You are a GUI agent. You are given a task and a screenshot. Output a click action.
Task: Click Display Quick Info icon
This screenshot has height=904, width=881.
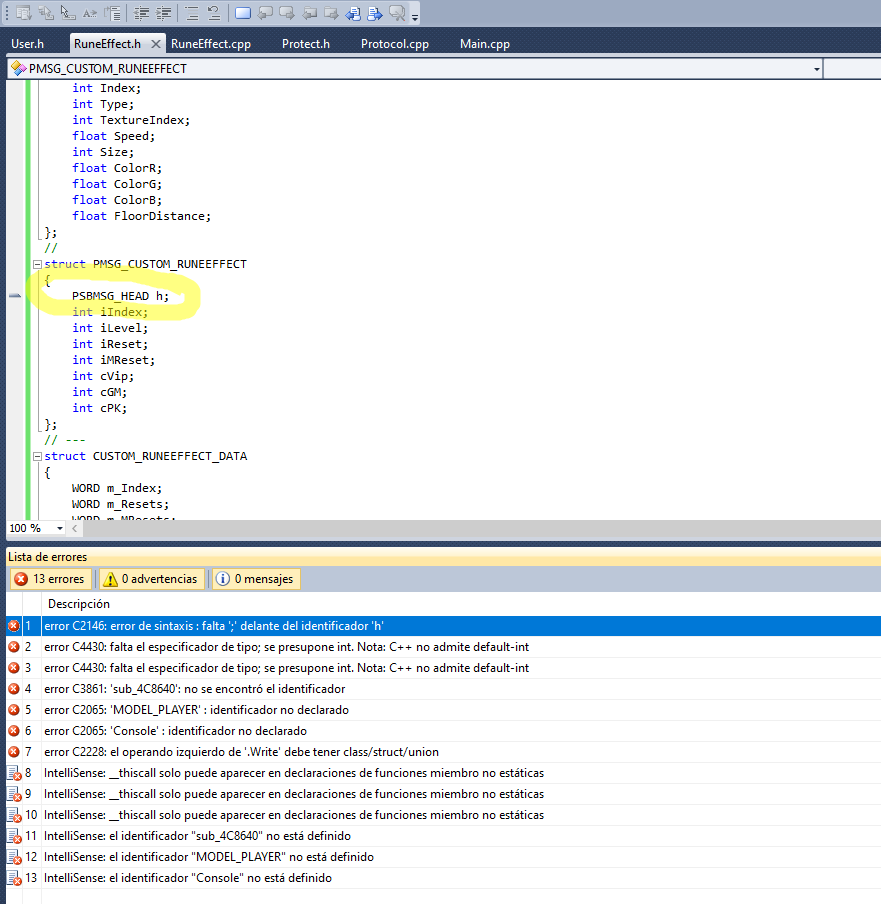68,13
